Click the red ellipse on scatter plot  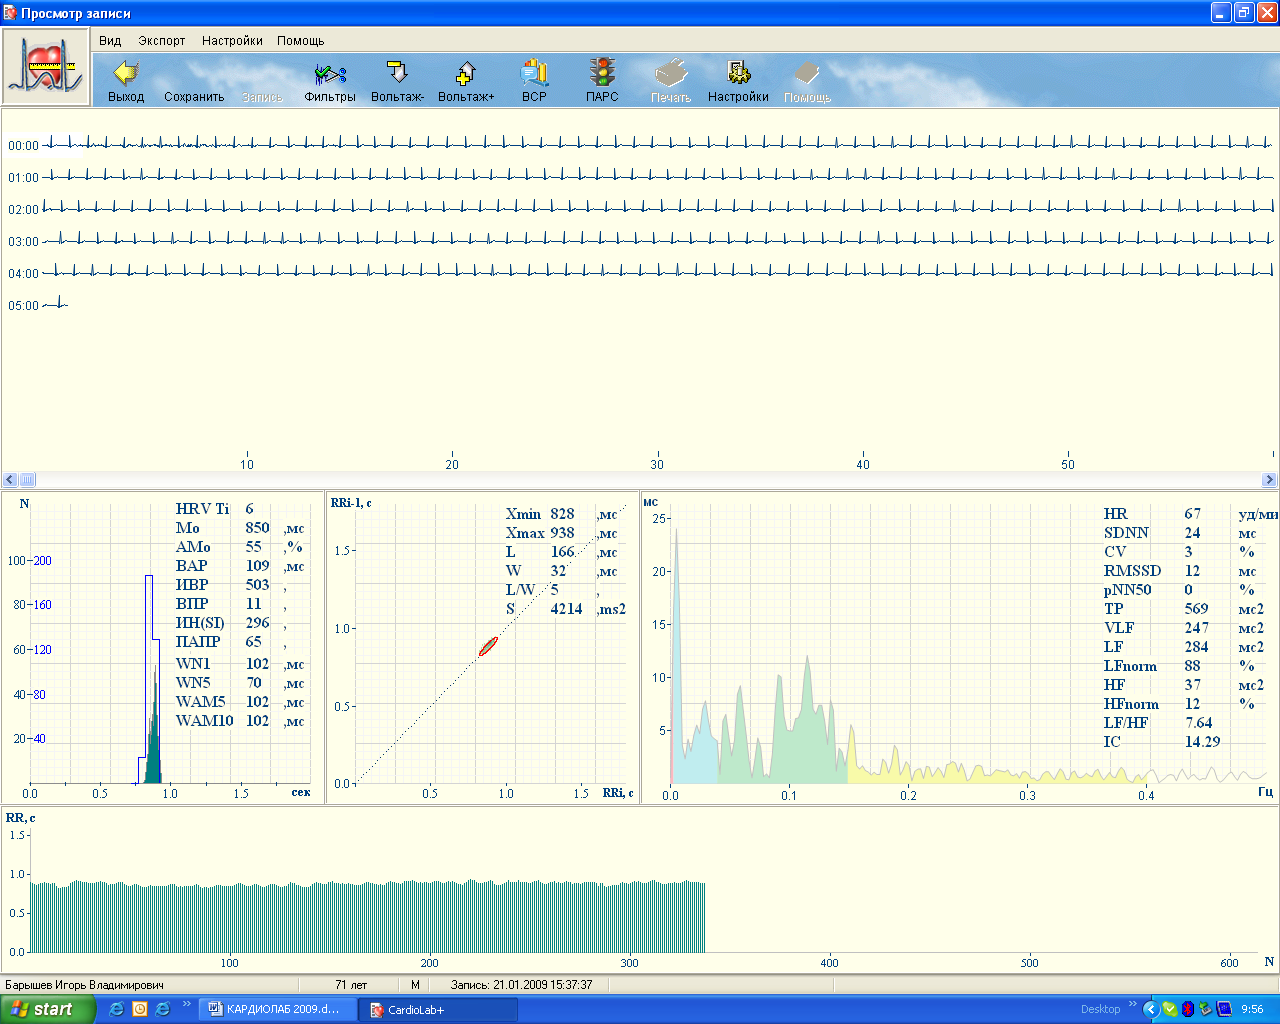tap(488, 646)
